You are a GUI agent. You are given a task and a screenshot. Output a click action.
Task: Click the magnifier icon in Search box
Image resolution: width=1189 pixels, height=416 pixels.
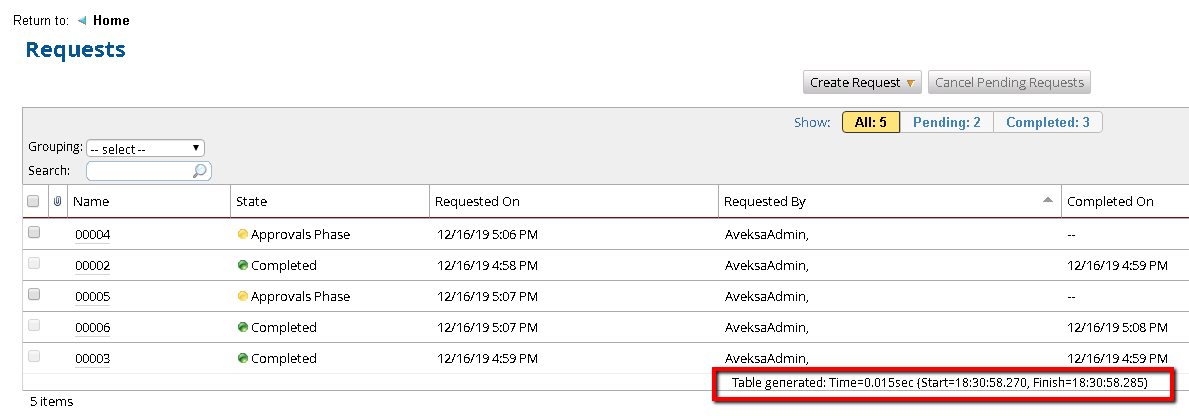199,171
